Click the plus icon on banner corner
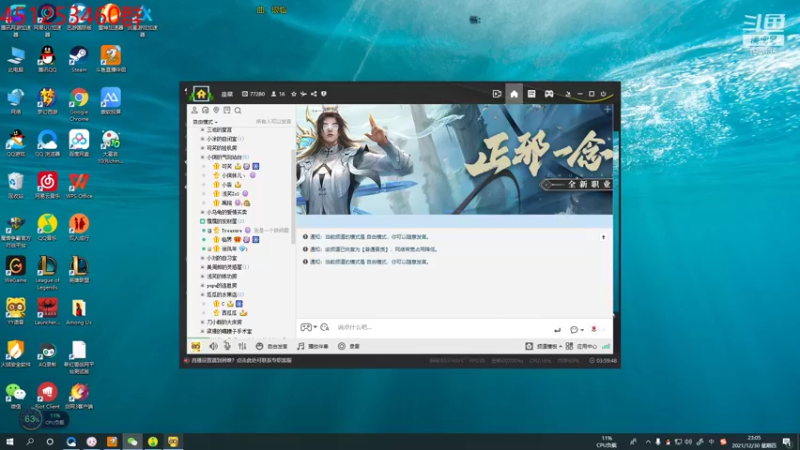The image size is (800, 450). (607, 110)
